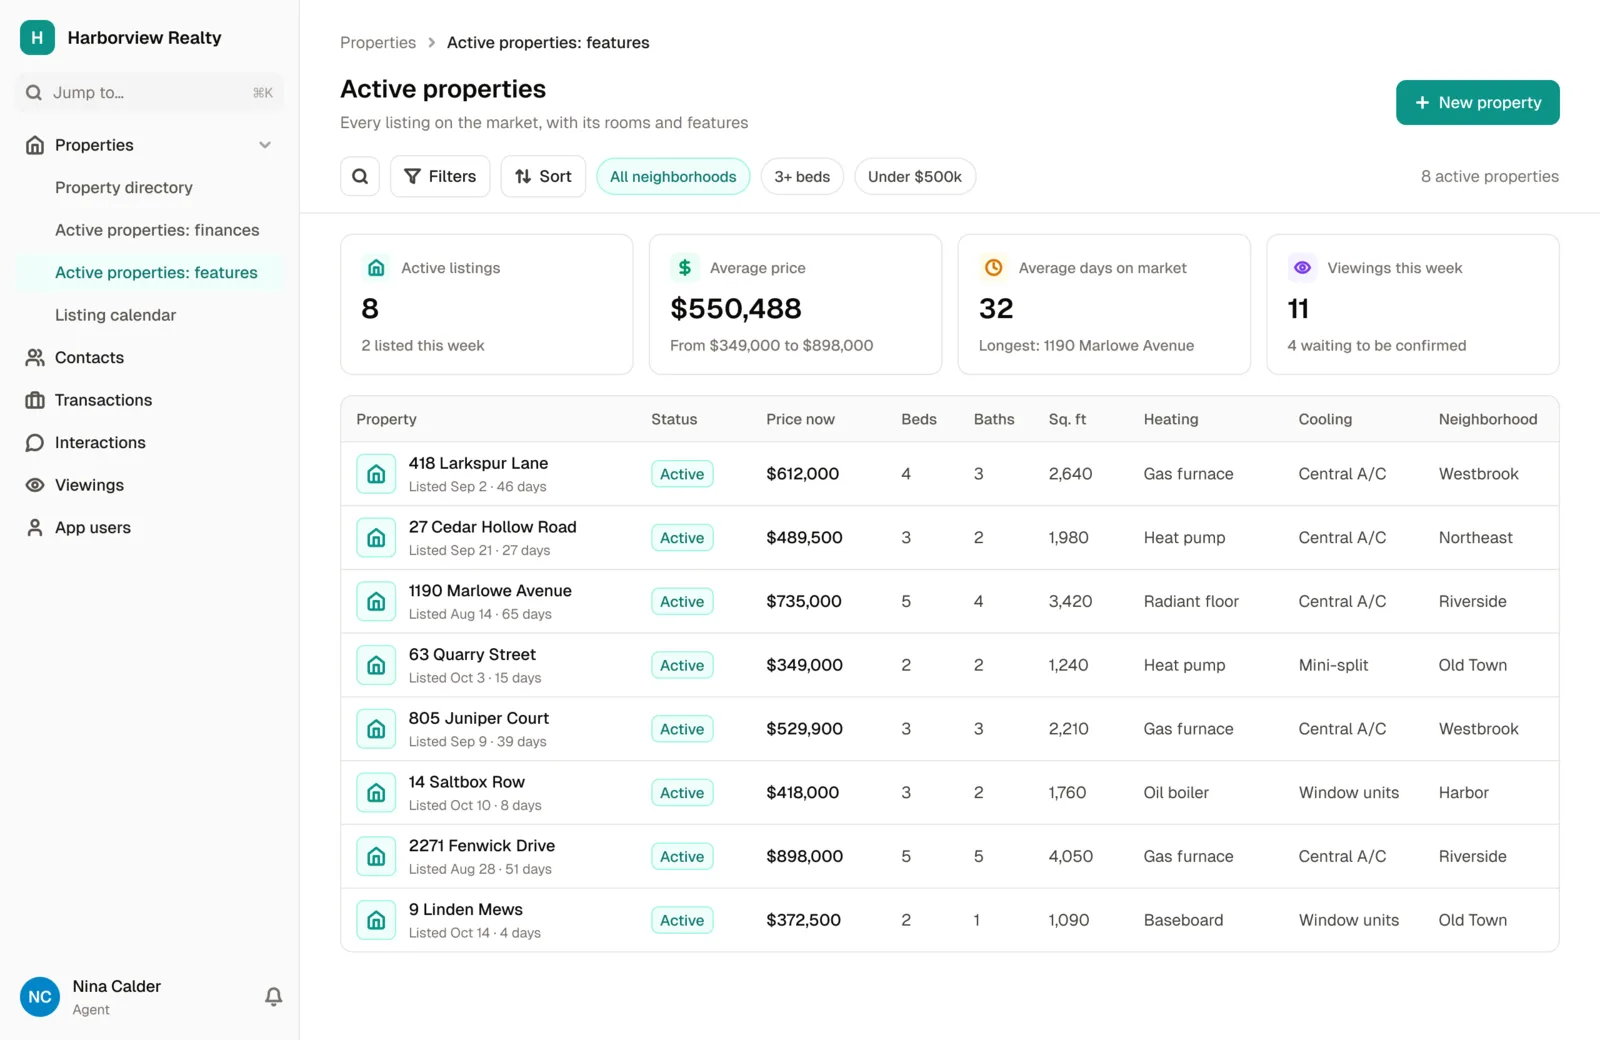Open the Filters panel
1600x1040 pixels.
point(440,176)
